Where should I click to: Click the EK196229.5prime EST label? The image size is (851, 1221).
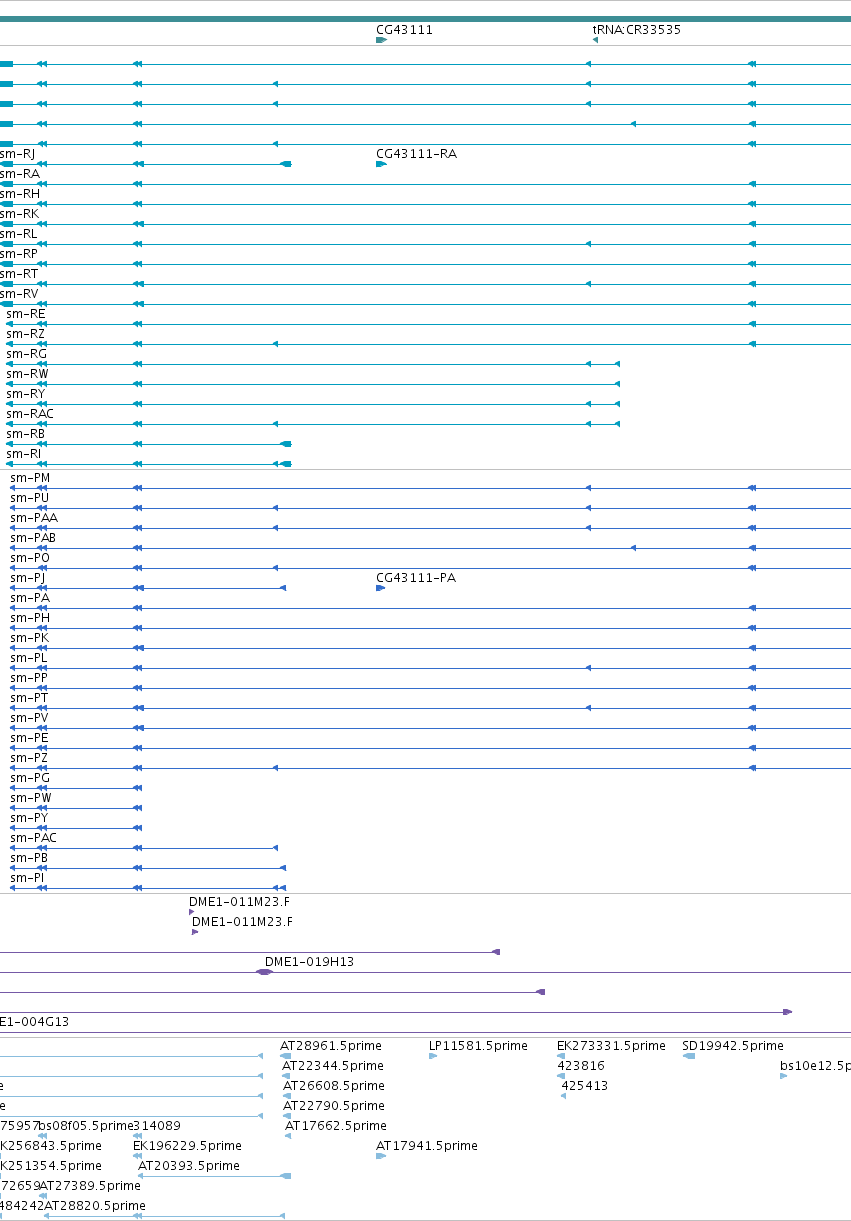[187, 1146]
